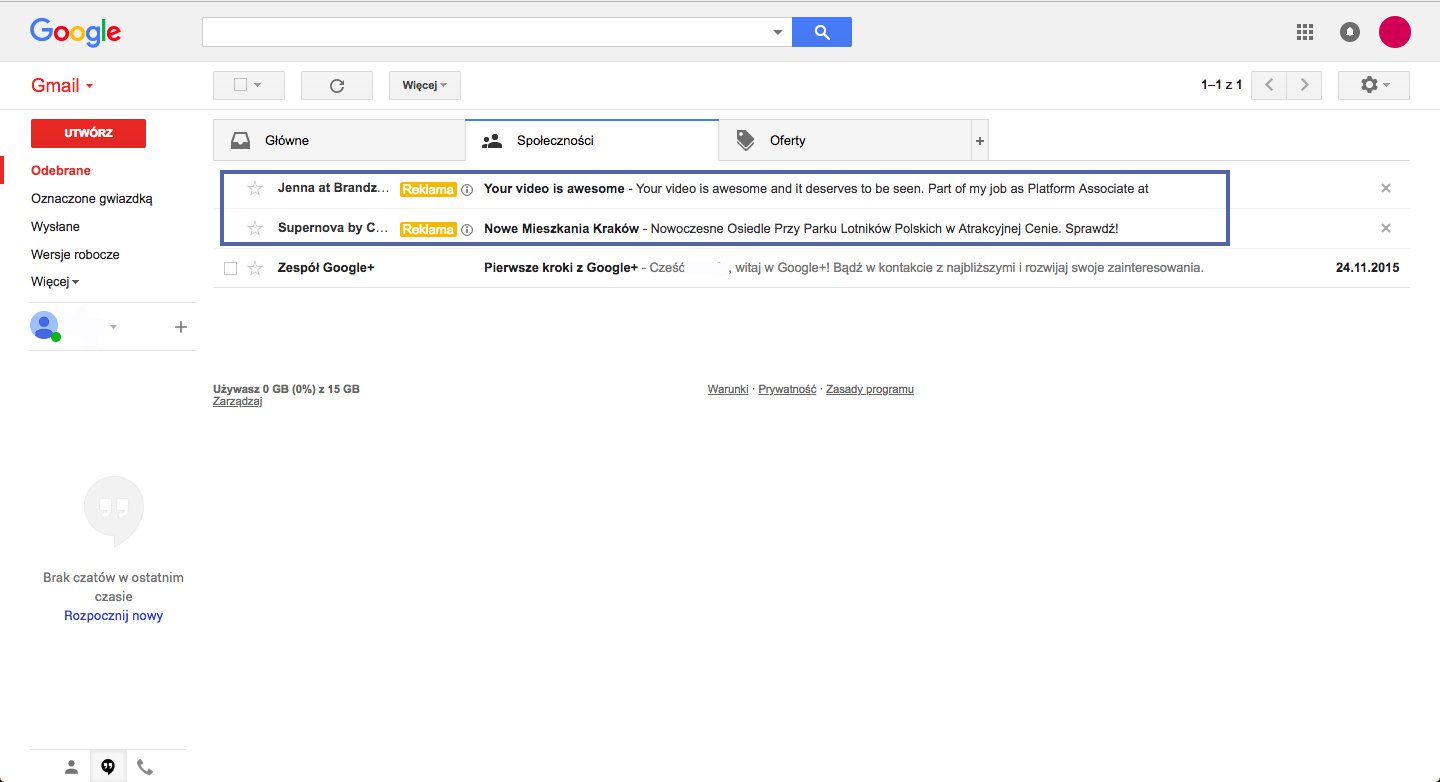
Task: Open the notifications bell icon
Action: [x=1350, y=32]
